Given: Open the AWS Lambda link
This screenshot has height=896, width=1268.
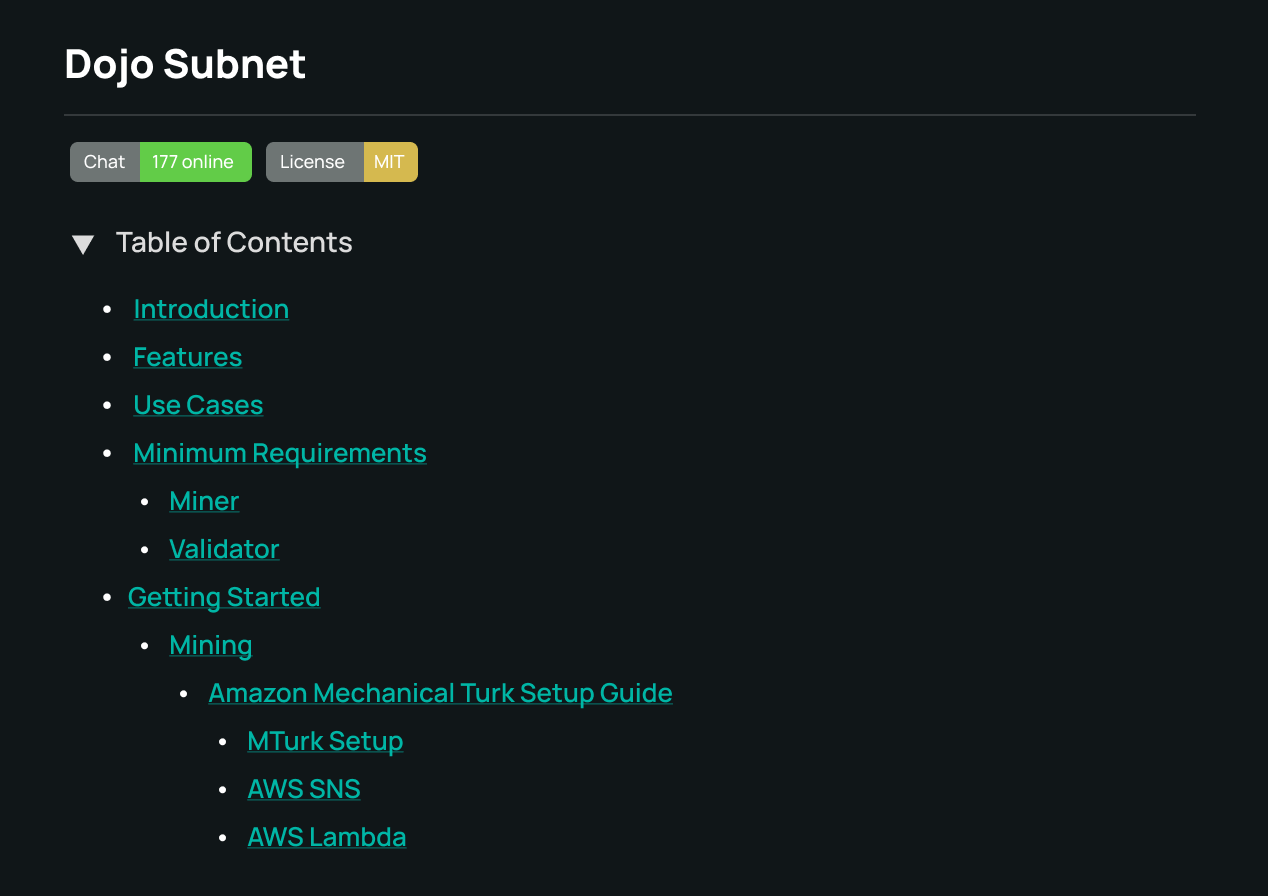Looking at the screenshot, I should click(327, 837).
